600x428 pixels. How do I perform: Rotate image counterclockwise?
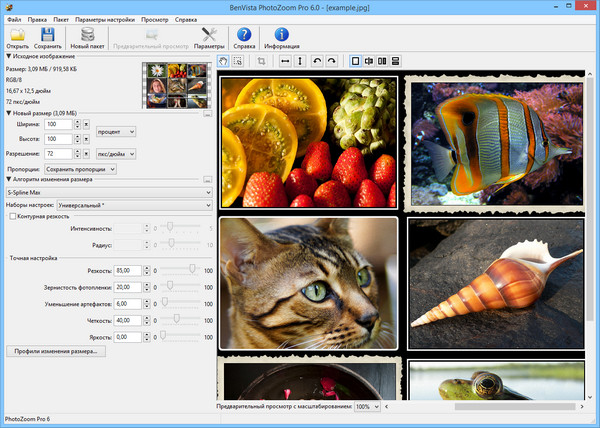coord(317,61)
